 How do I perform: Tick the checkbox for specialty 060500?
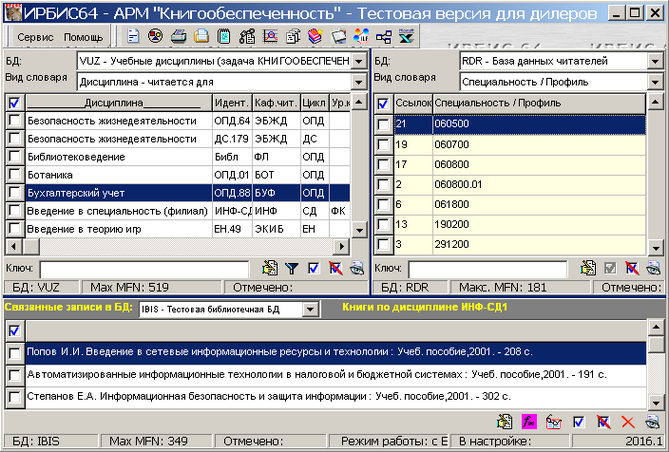coord(383,124)
